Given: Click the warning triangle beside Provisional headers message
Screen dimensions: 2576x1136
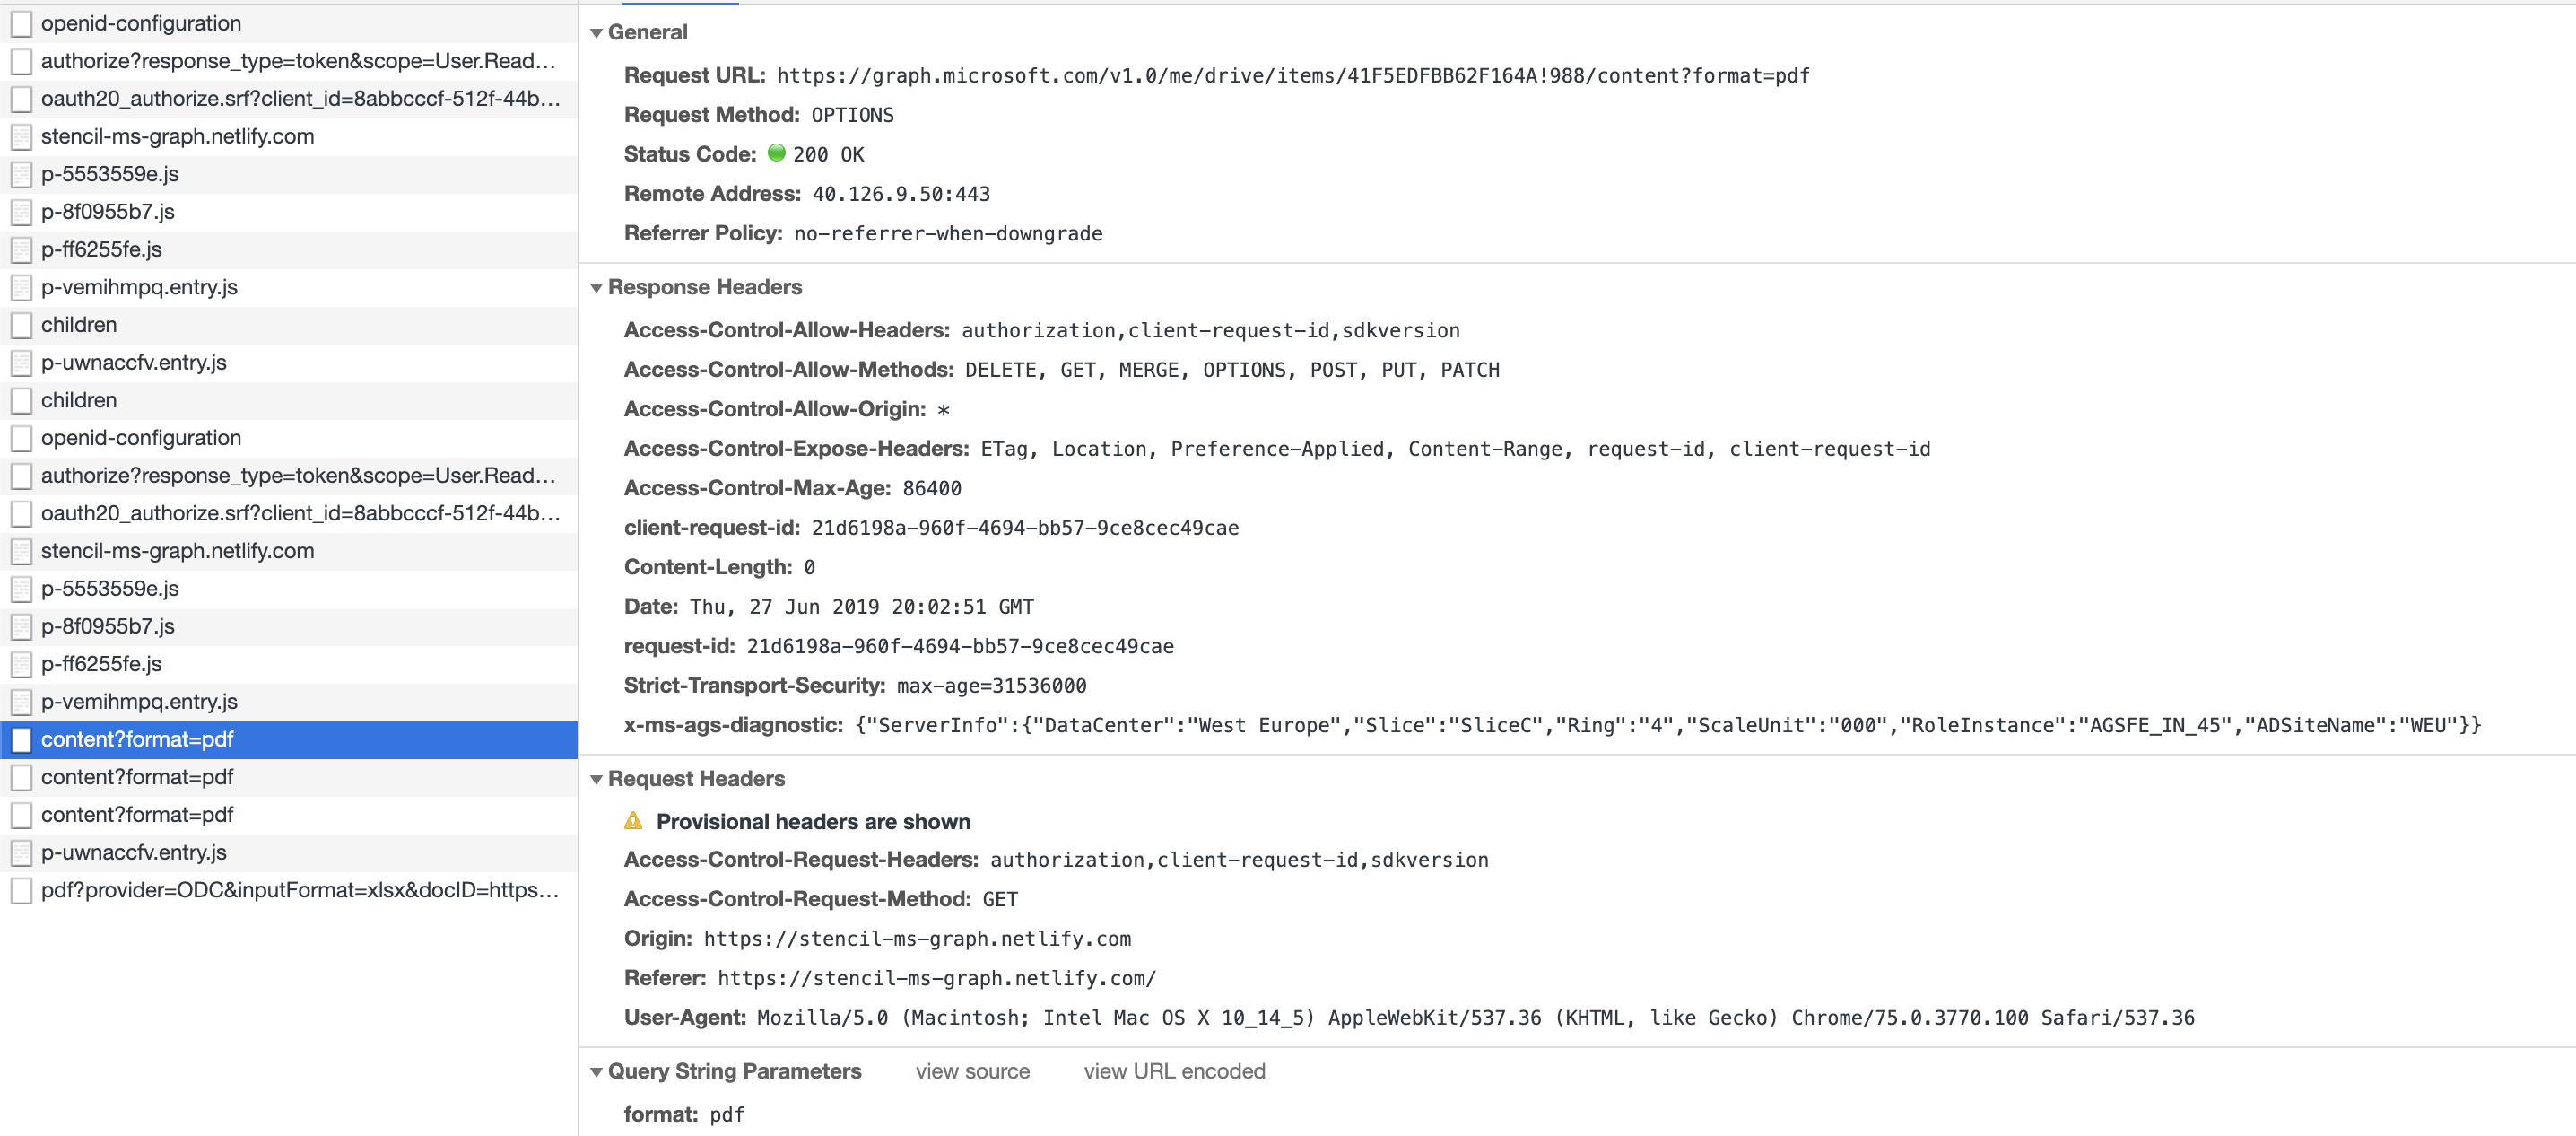Looking at the screenshot, I should click(634, 821).
